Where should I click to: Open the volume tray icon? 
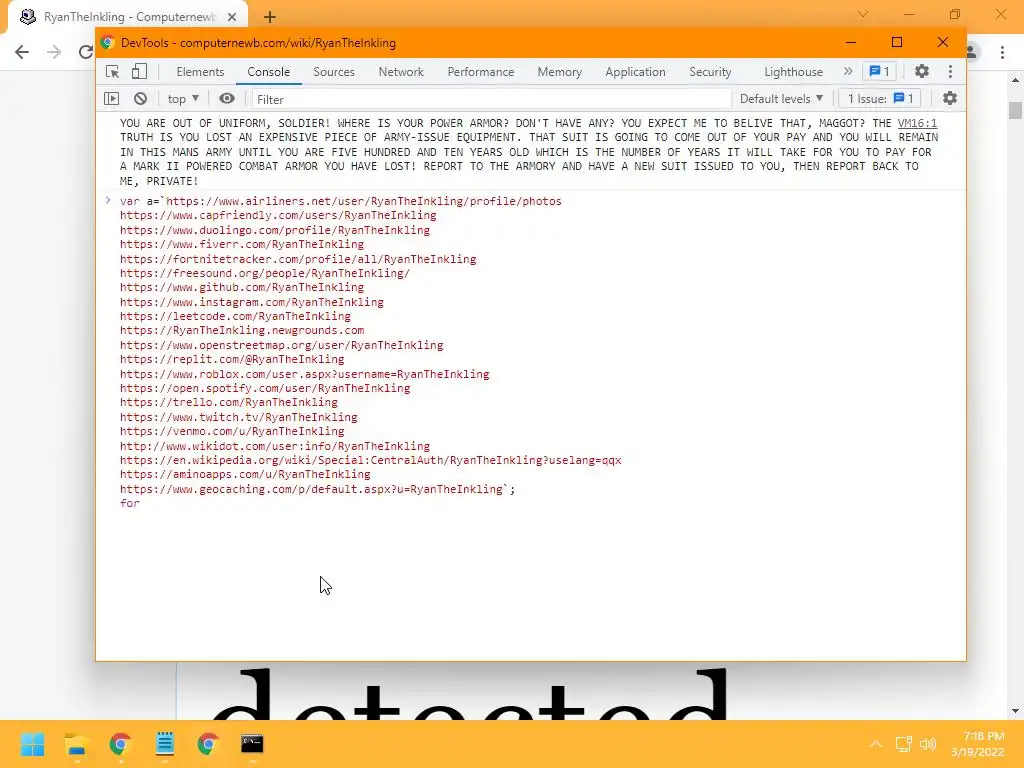[927, 744]
